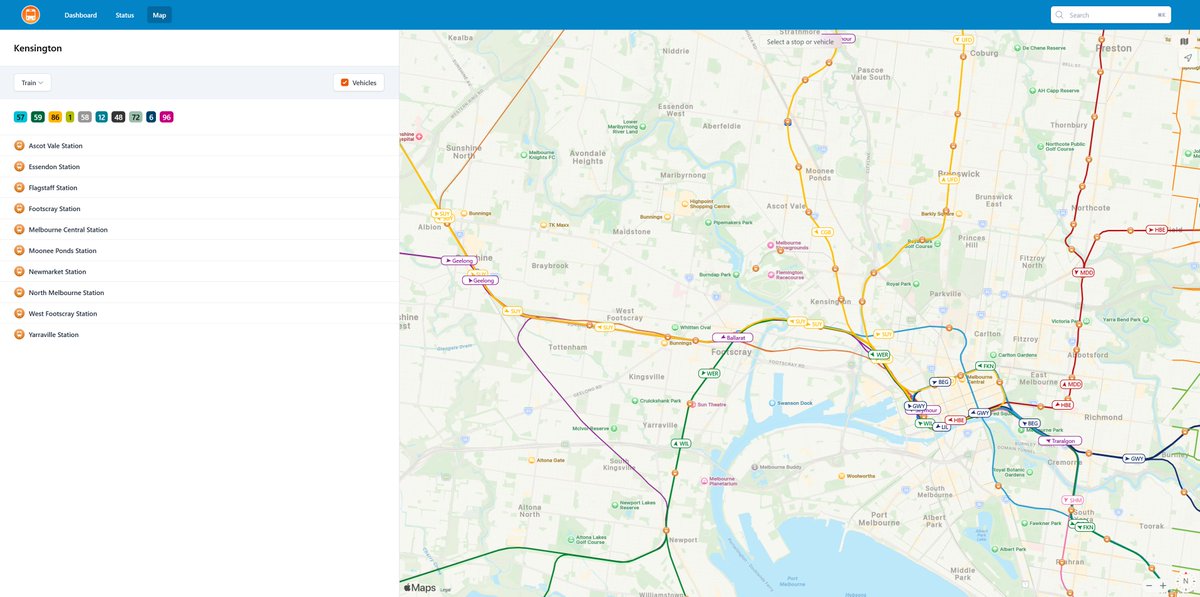Choose the magenta route 96 badge

pos(167,117)
